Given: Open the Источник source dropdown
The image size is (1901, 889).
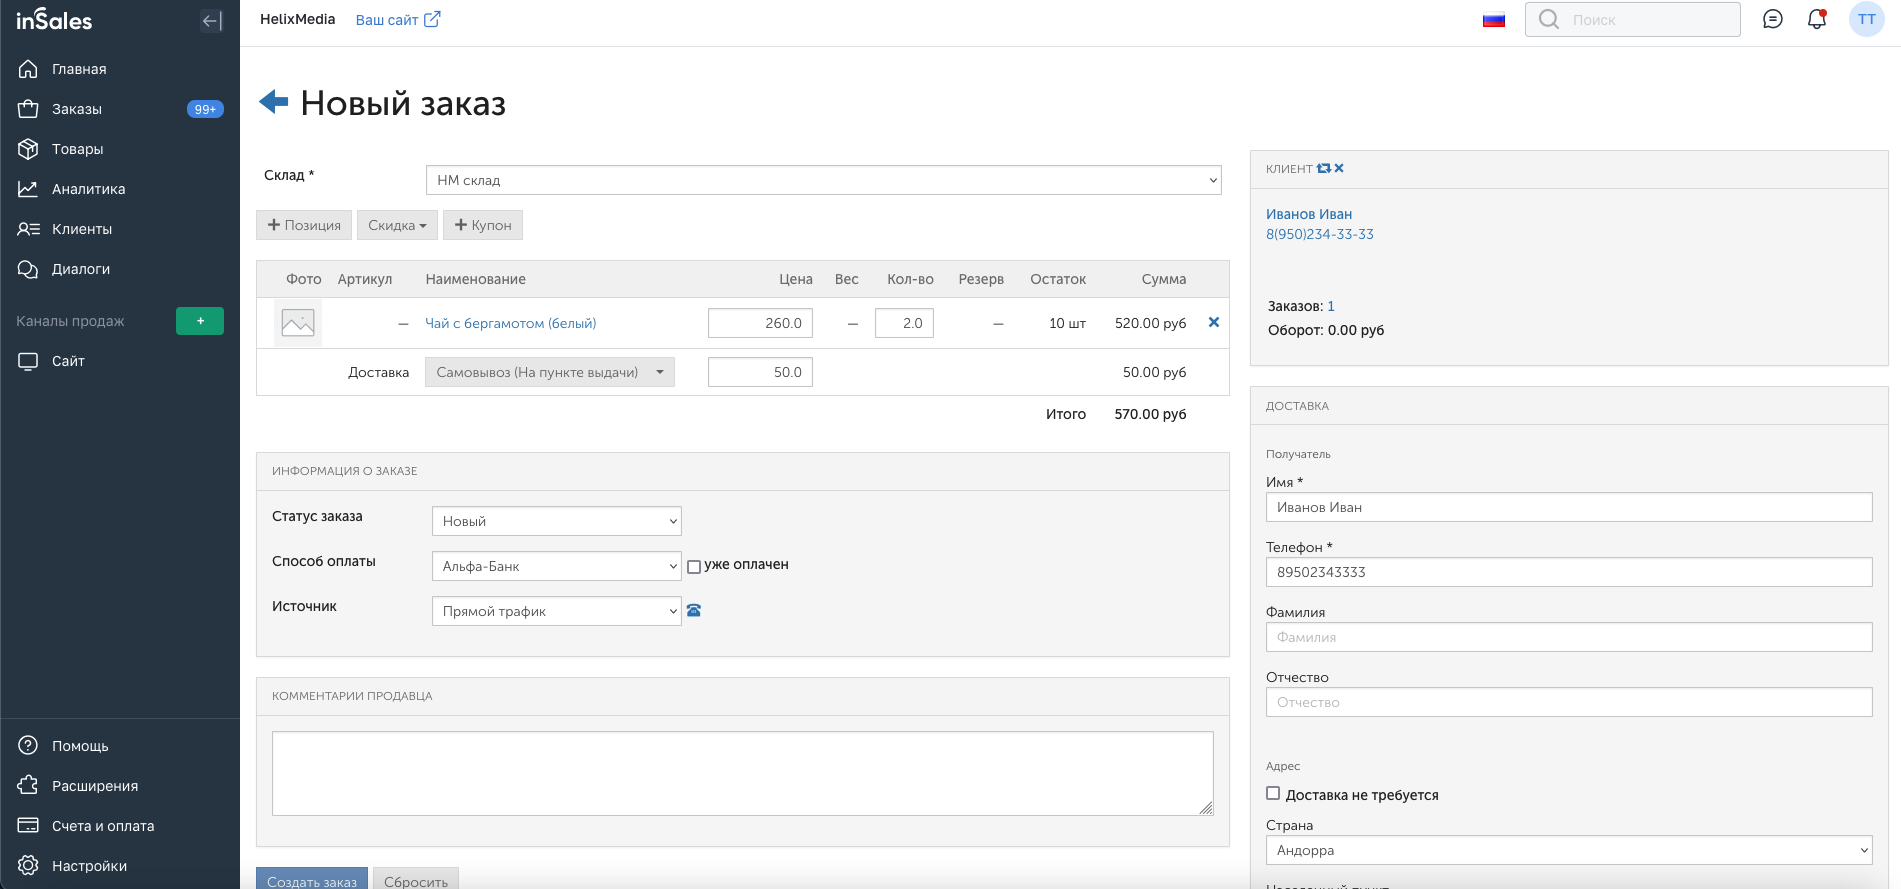Looking at the screenshot, I should 557,611.
